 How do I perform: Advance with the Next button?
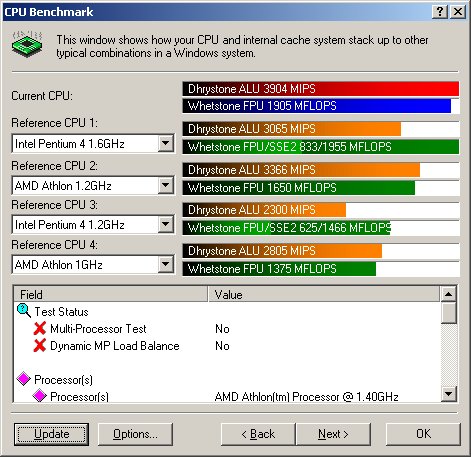pyautogui.click(x=333, y=434)
